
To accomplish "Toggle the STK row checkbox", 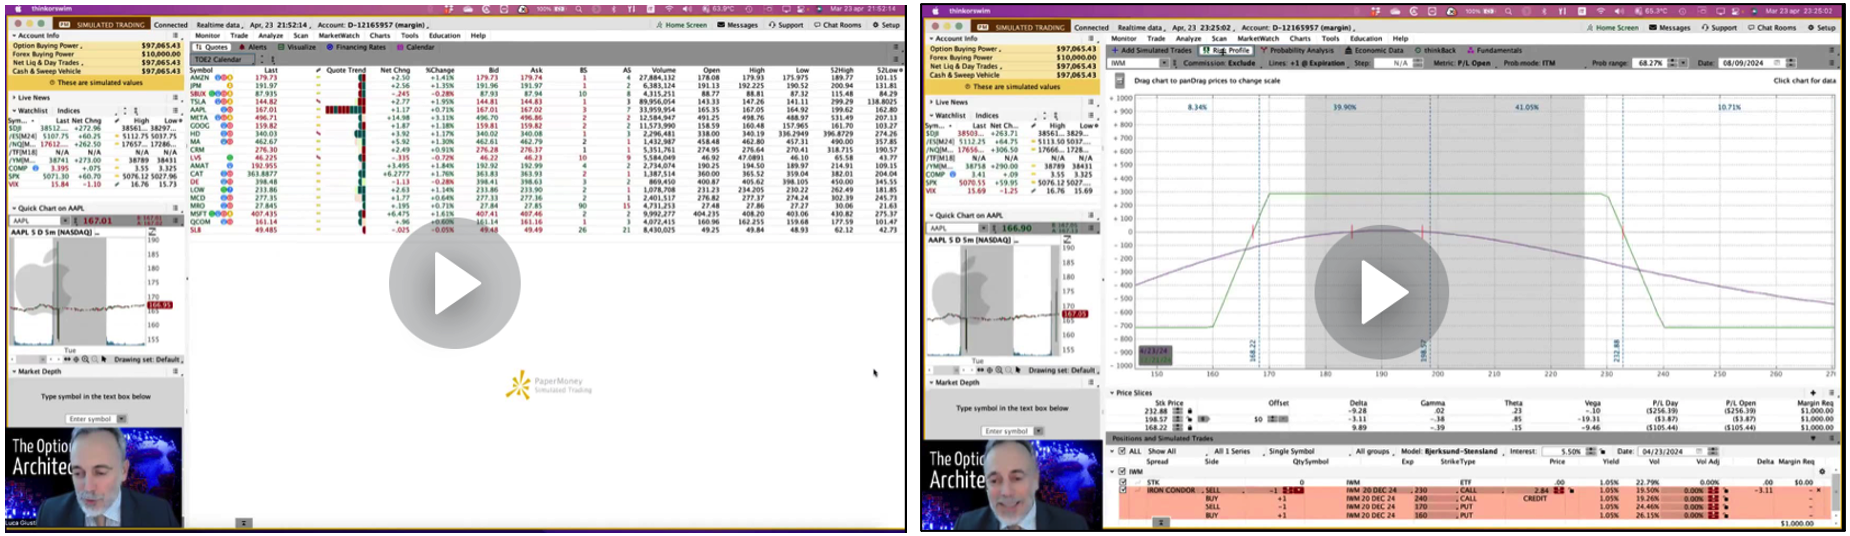I will 1122,482.
